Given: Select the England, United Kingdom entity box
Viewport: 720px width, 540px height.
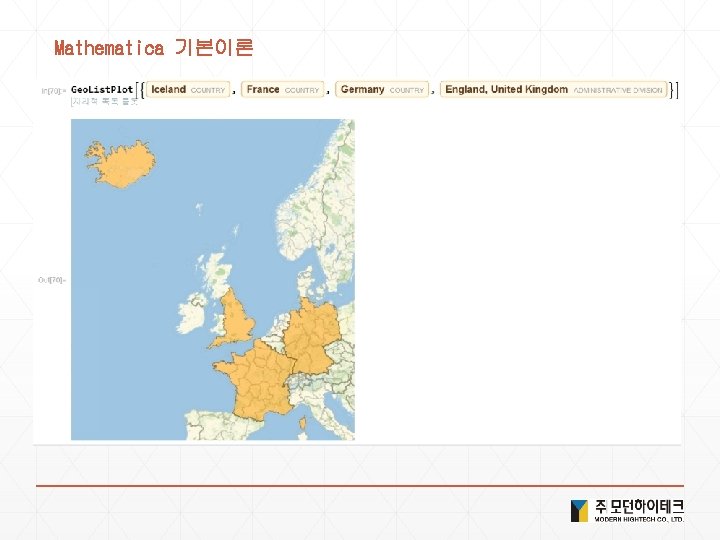Looking at the screenshot, I should click(553, 90).
